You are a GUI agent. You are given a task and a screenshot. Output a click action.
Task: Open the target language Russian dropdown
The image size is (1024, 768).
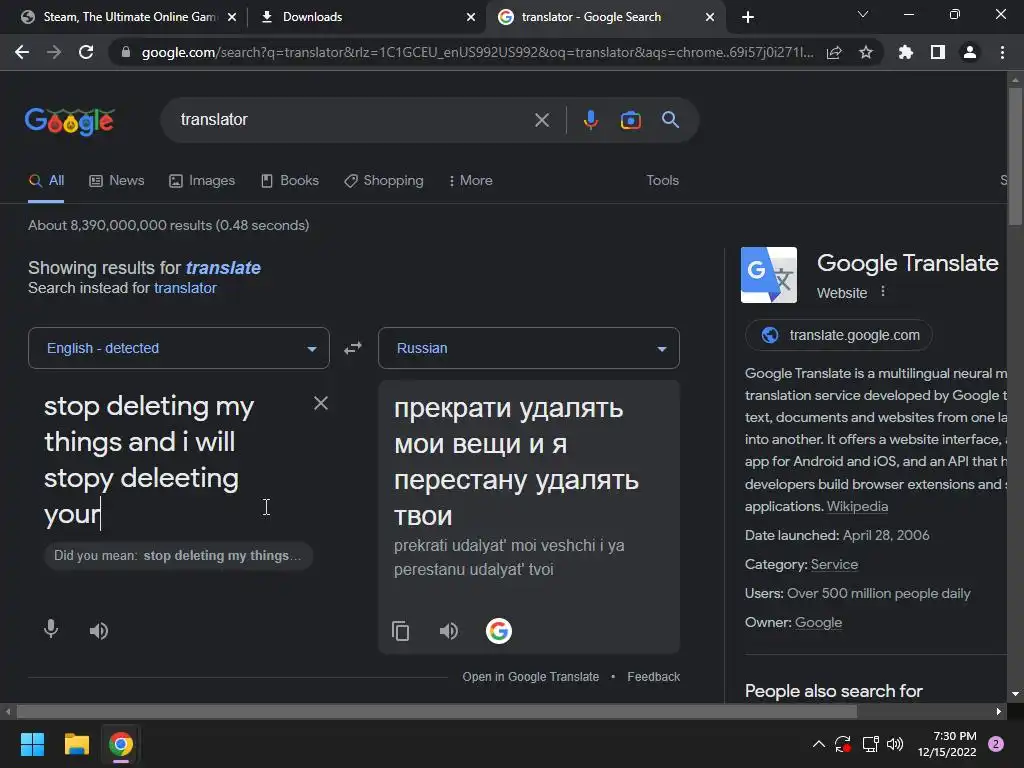click(529, 348)
